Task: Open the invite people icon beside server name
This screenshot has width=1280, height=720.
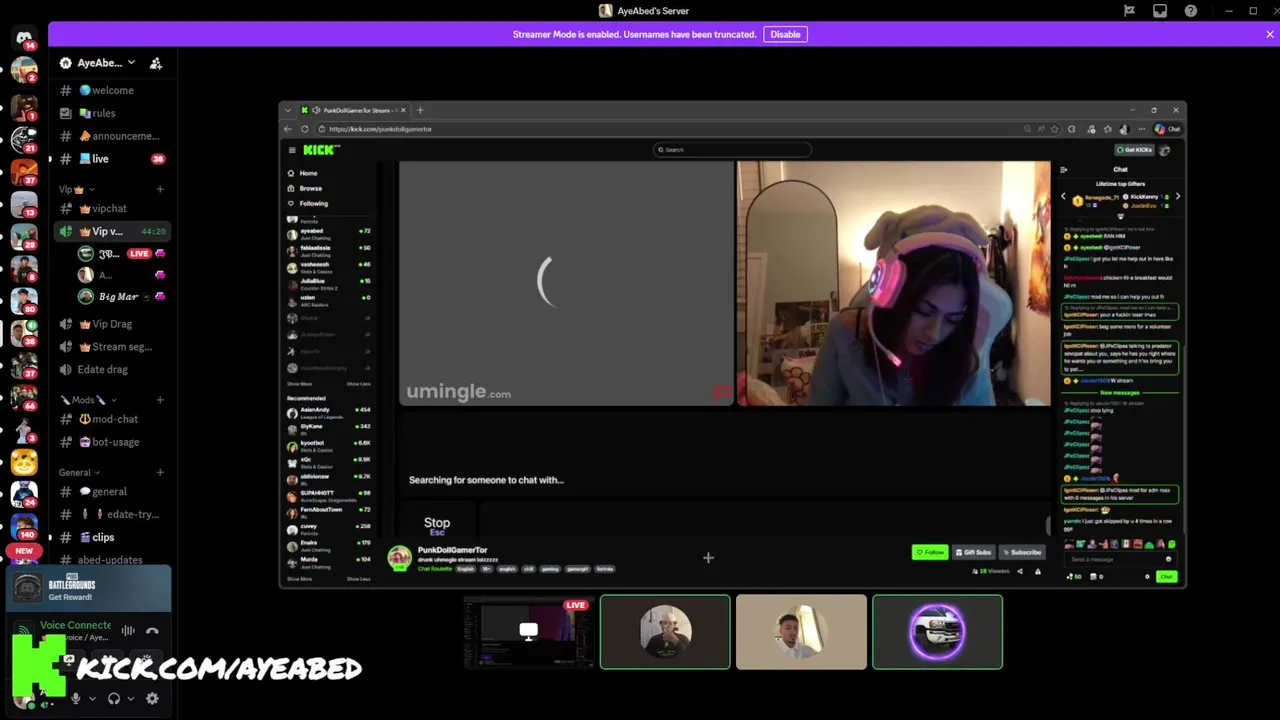Action: [156, 63]
